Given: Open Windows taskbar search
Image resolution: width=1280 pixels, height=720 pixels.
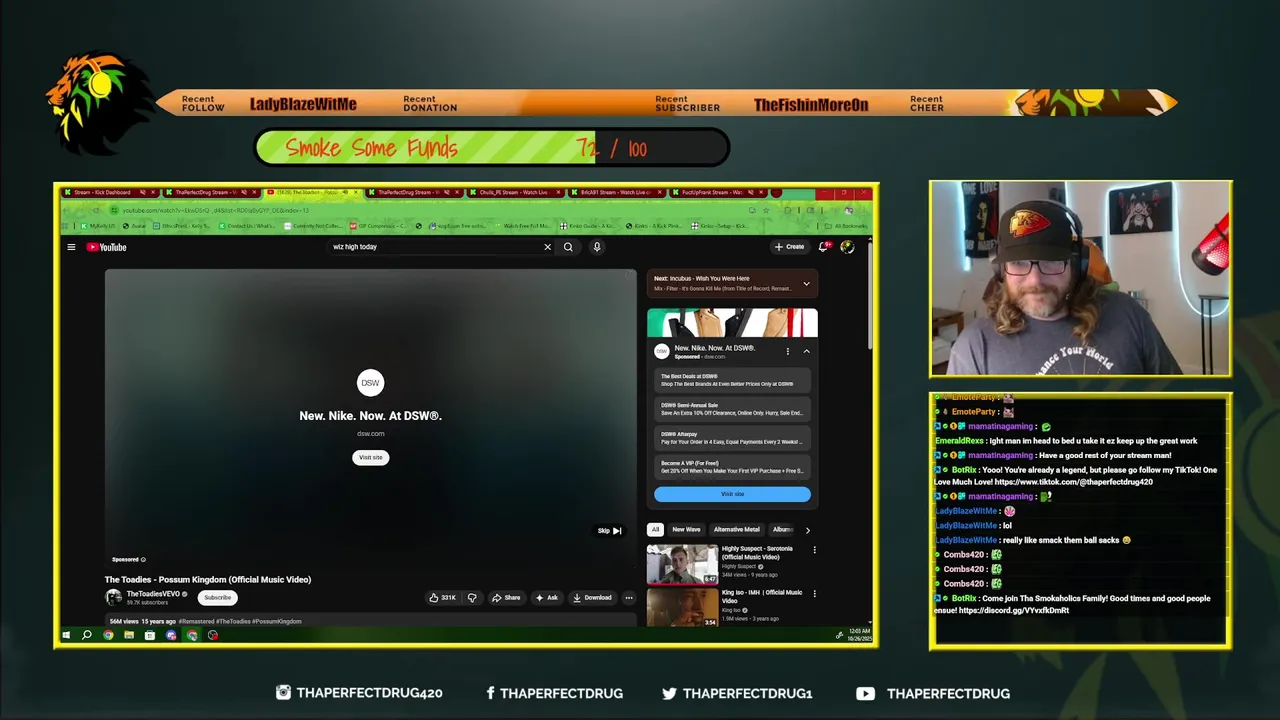Looking at the screenshot, I should coord(87,635).
